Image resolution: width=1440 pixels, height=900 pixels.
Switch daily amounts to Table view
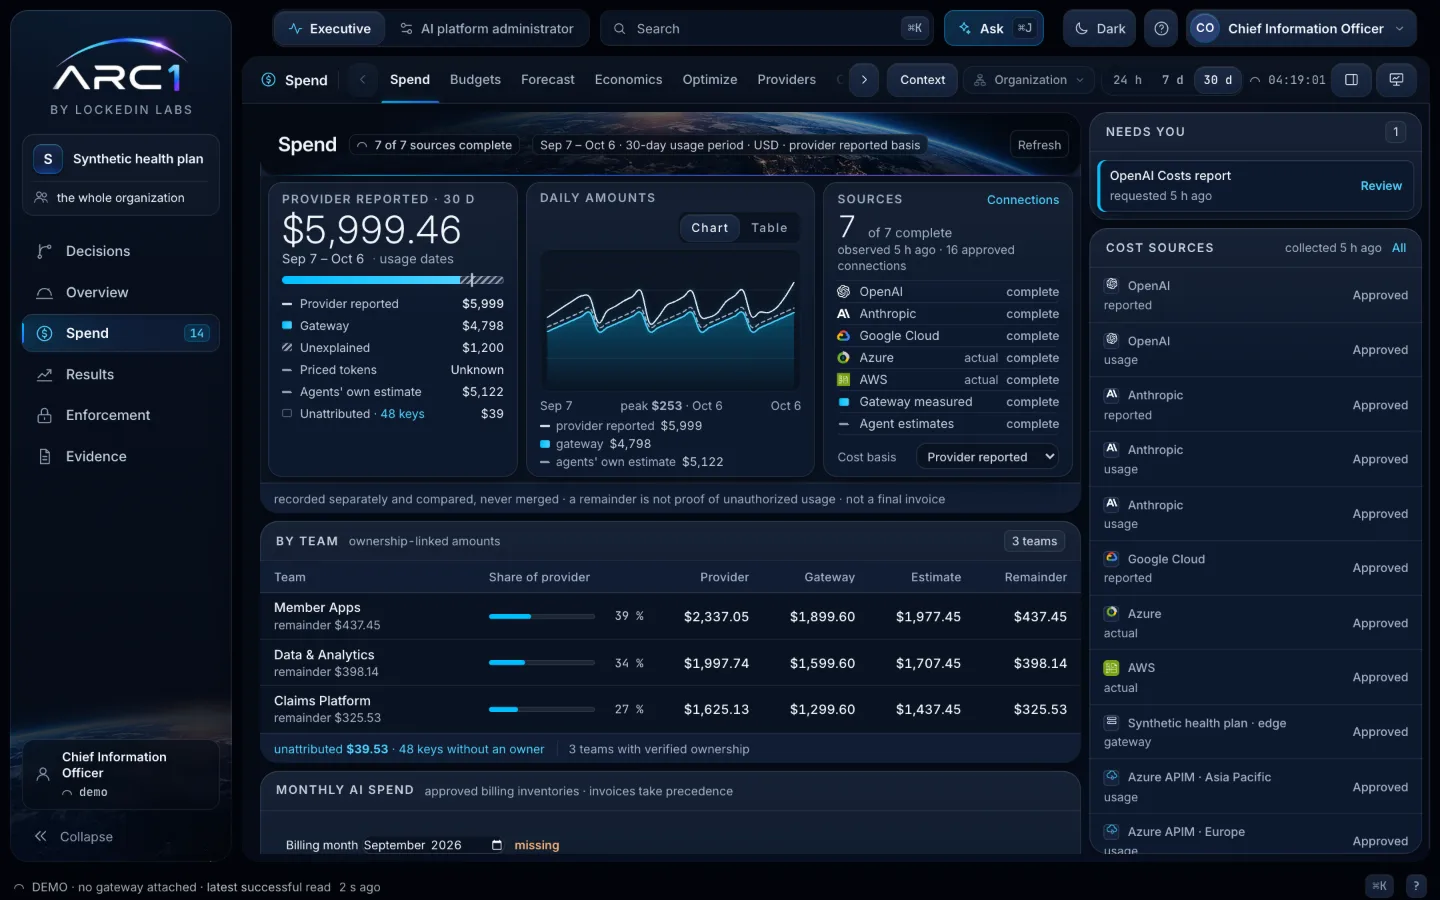tap(769, 228)
